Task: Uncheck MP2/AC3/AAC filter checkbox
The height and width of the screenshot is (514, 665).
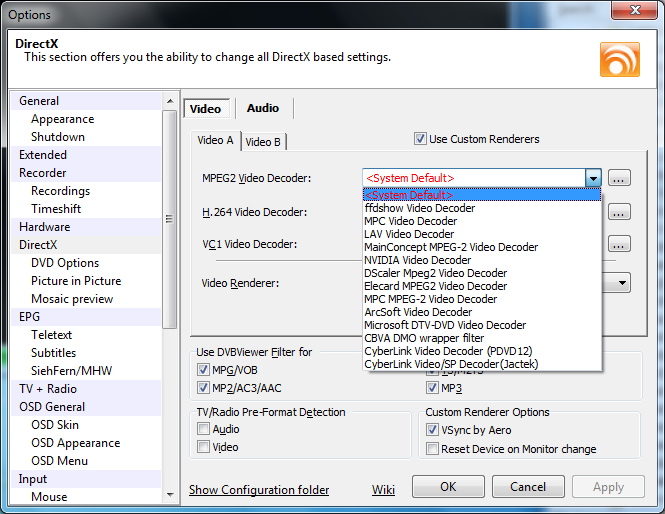Action: coord(203,388)
